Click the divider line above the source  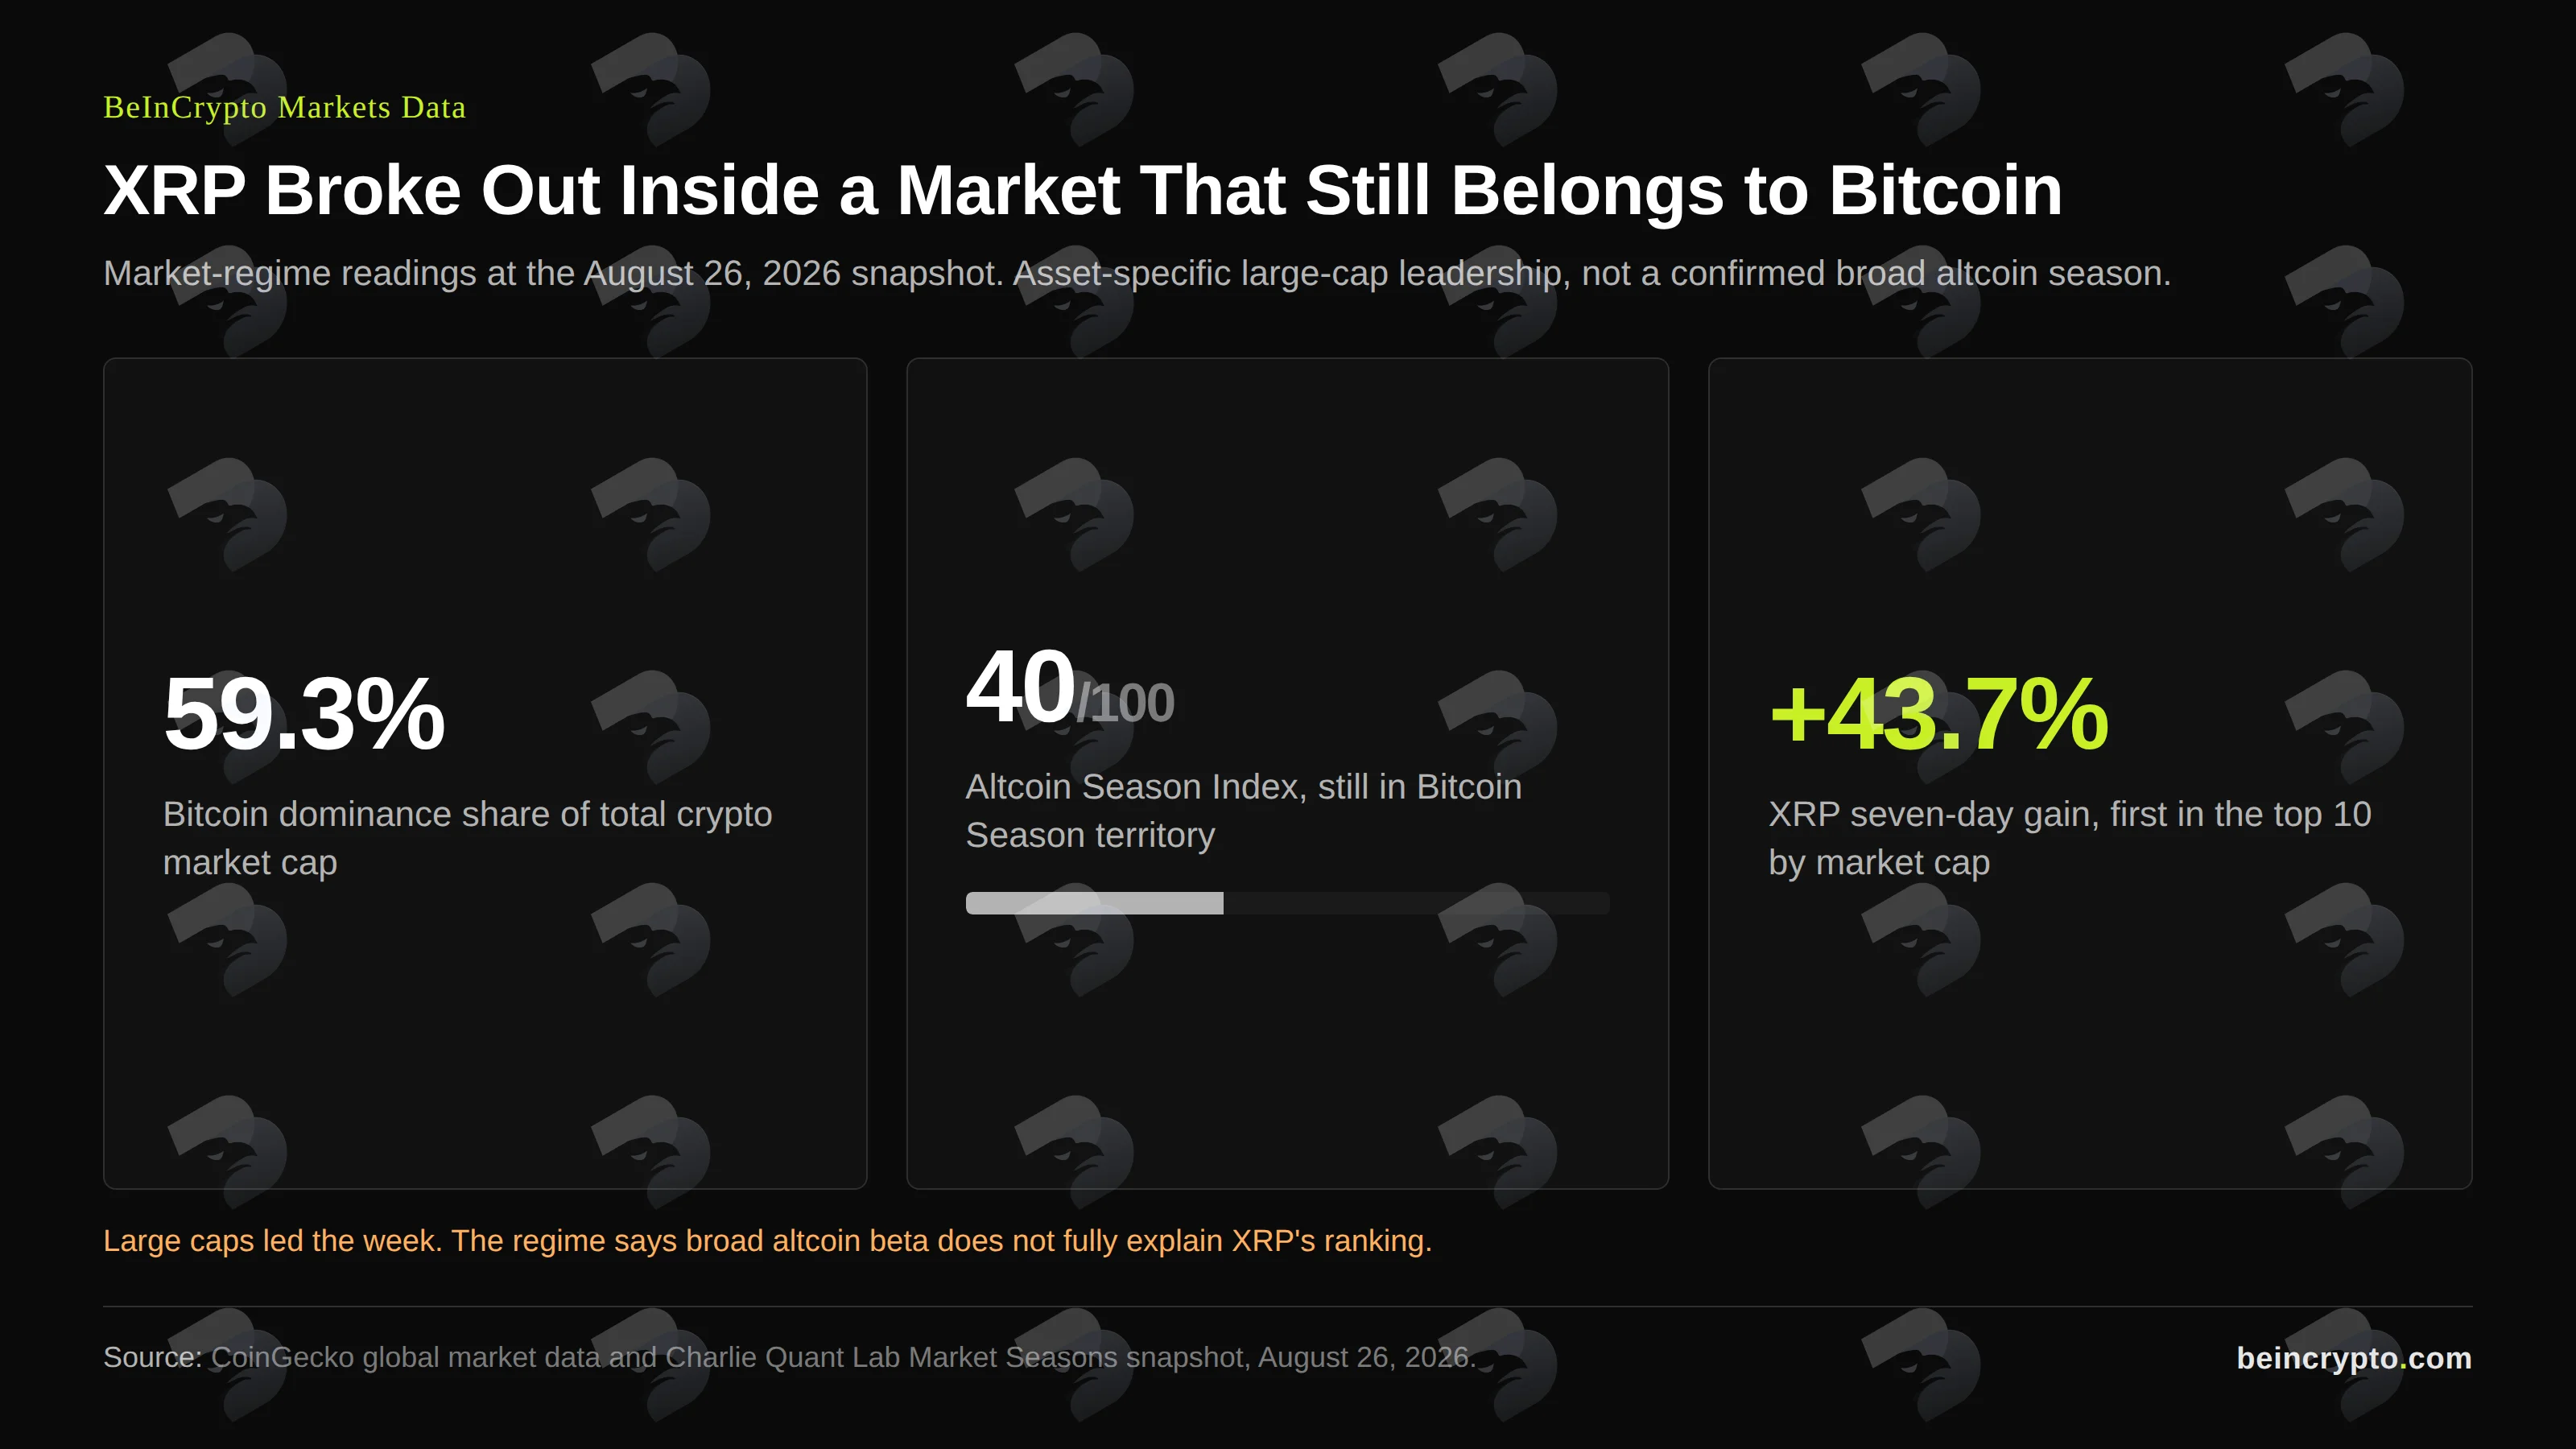1288,1306
